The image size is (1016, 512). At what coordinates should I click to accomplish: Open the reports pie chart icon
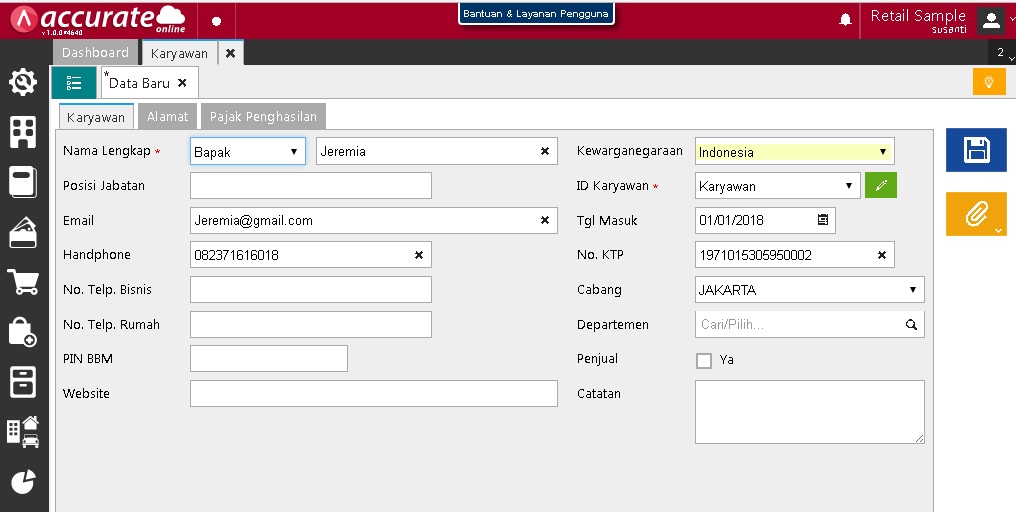click(x=23, y=482)
